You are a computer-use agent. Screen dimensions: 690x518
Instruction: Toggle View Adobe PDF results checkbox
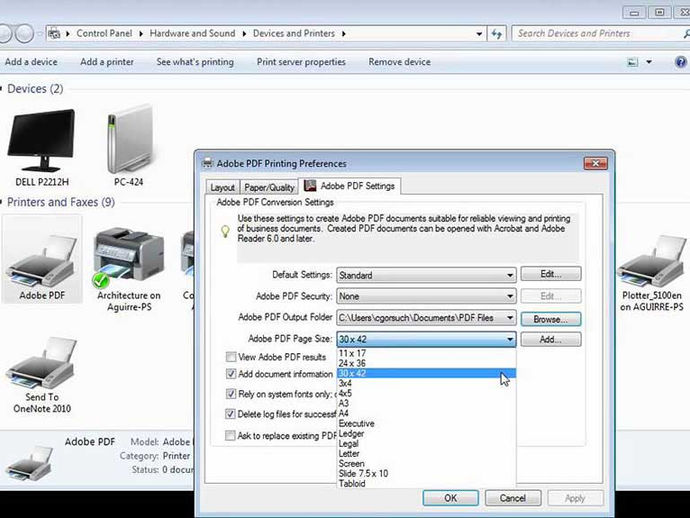231,357
